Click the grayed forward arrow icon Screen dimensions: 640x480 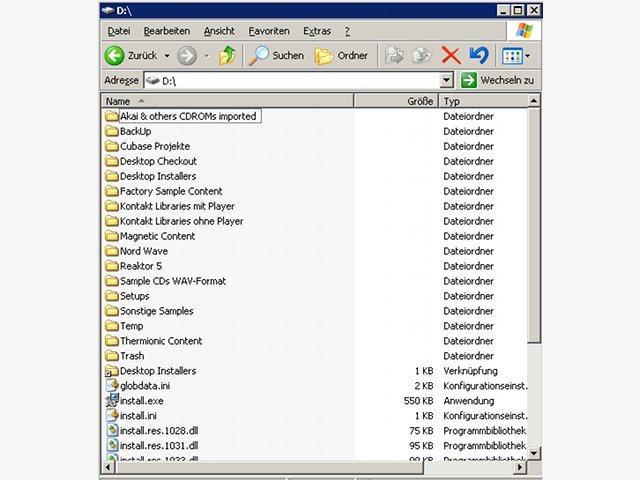pos(187,56)
